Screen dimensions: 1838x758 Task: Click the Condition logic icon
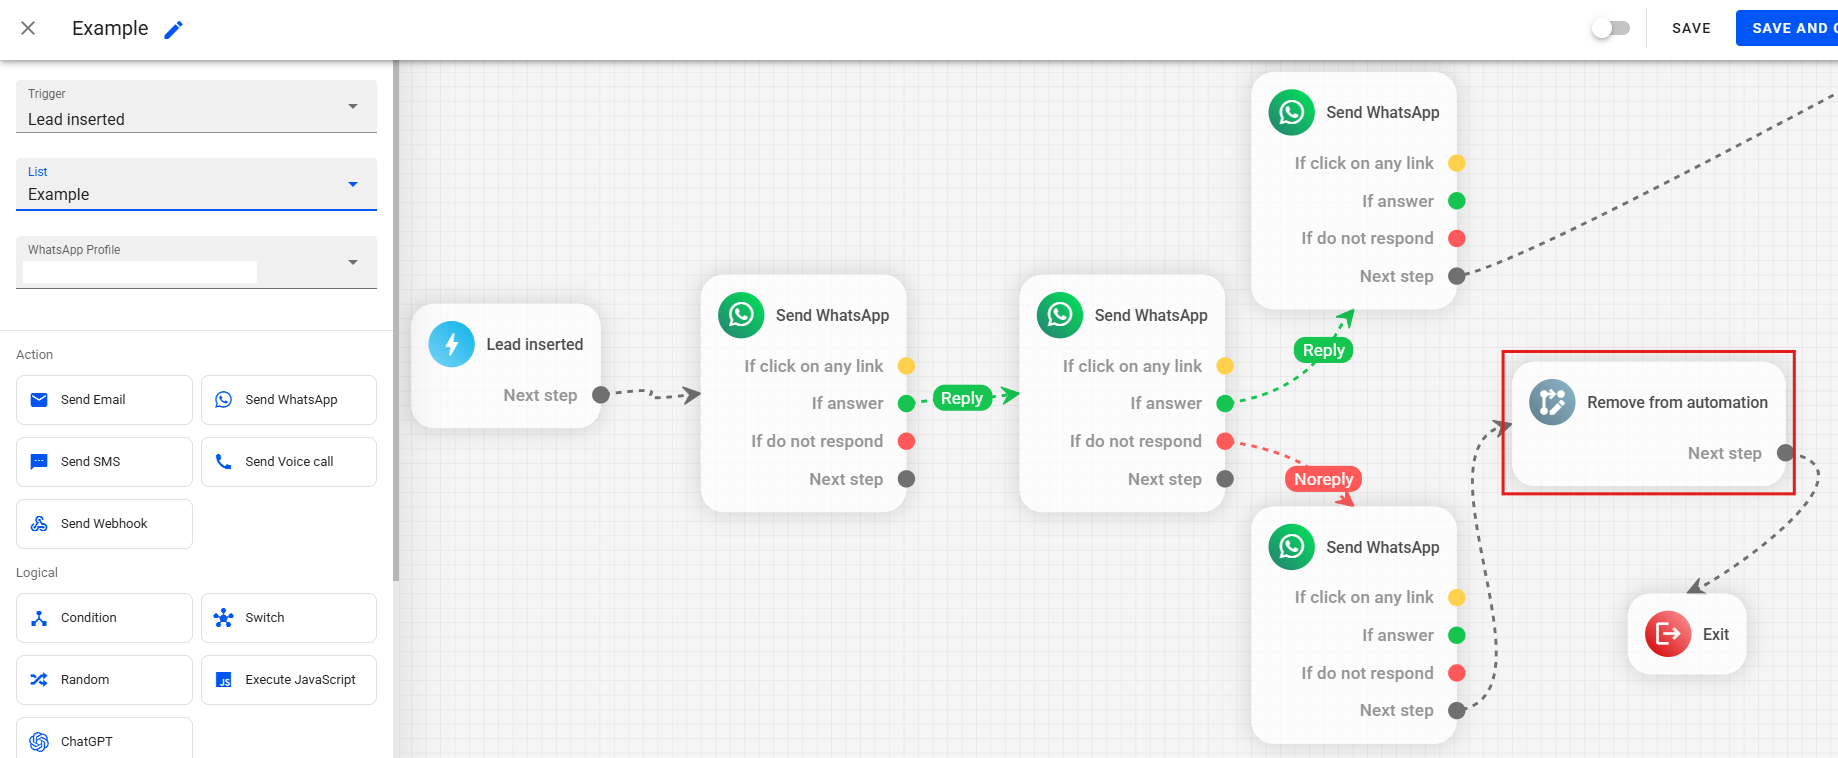(x=39, y=618)
